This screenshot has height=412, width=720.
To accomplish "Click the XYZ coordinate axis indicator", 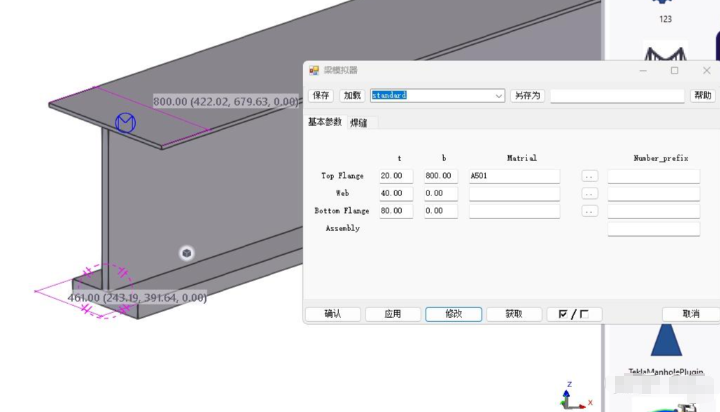I will tap(569, 396).
